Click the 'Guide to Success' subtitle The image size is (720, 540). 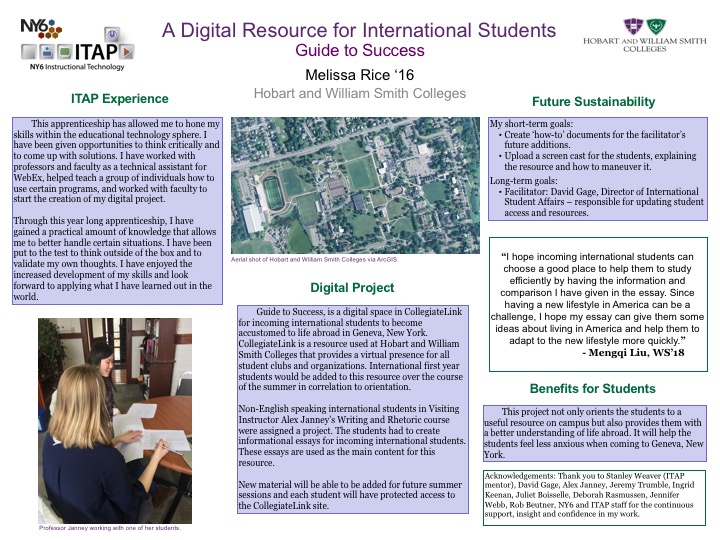tap(360, 50)
